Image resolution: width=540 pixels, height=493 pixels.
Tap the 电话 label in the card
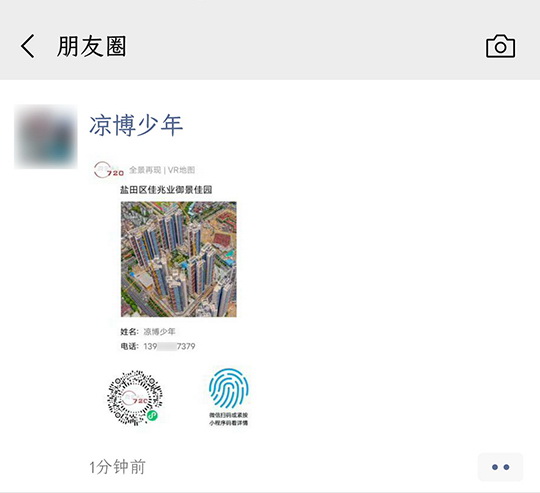(x=129, y=346)
